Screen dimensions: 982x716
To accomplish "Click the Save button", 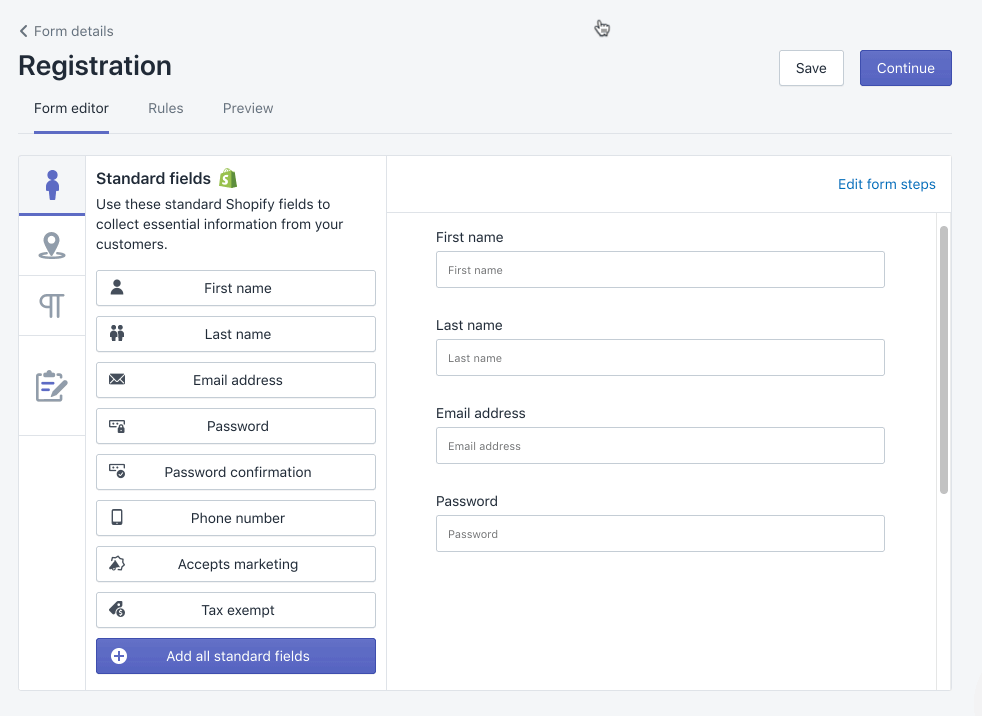I will tap(810, 68).
